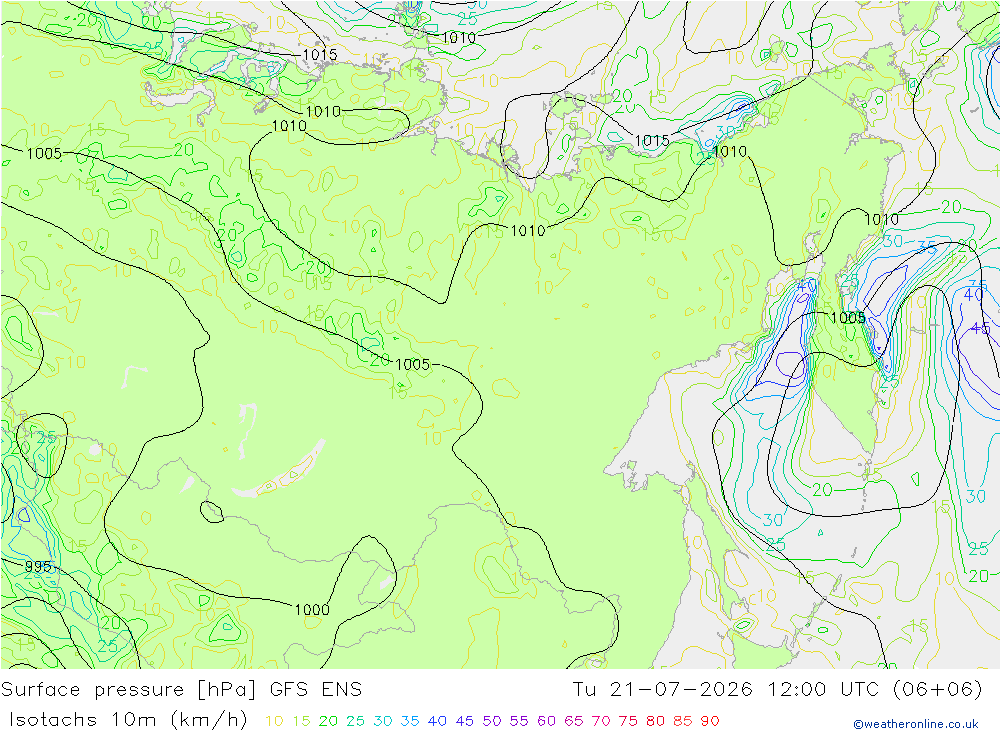Open the ©weatheronline.co.uk credit link

916,724
